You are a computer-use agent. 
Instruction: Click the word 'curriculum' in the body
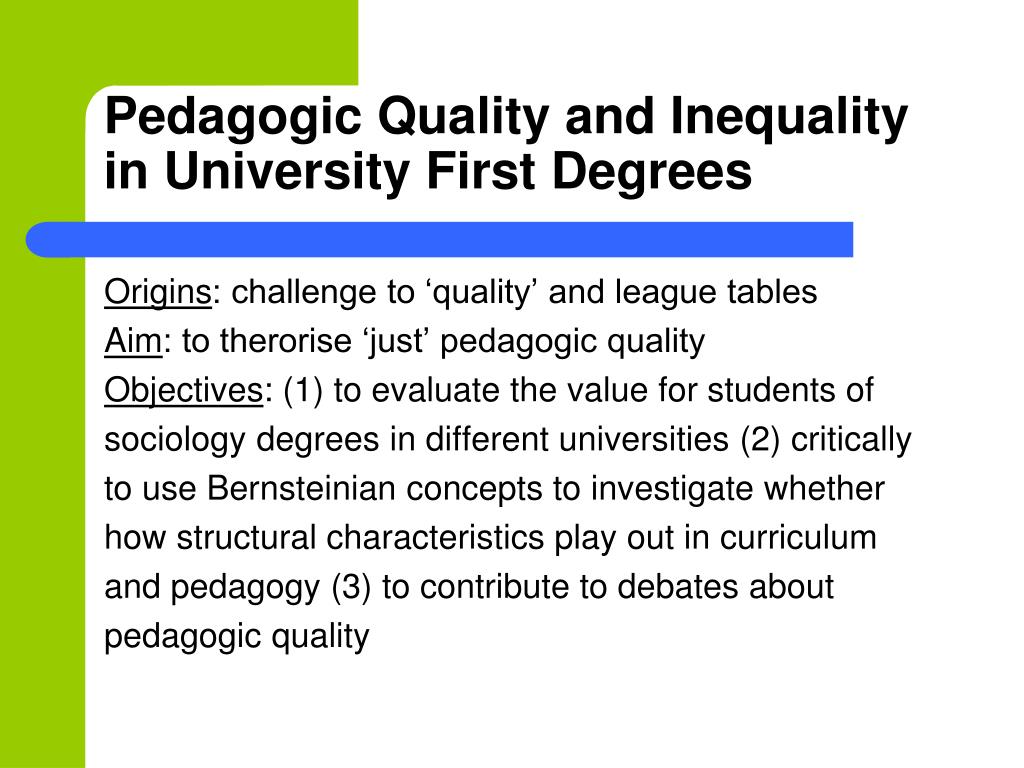(x=798, y=537)
